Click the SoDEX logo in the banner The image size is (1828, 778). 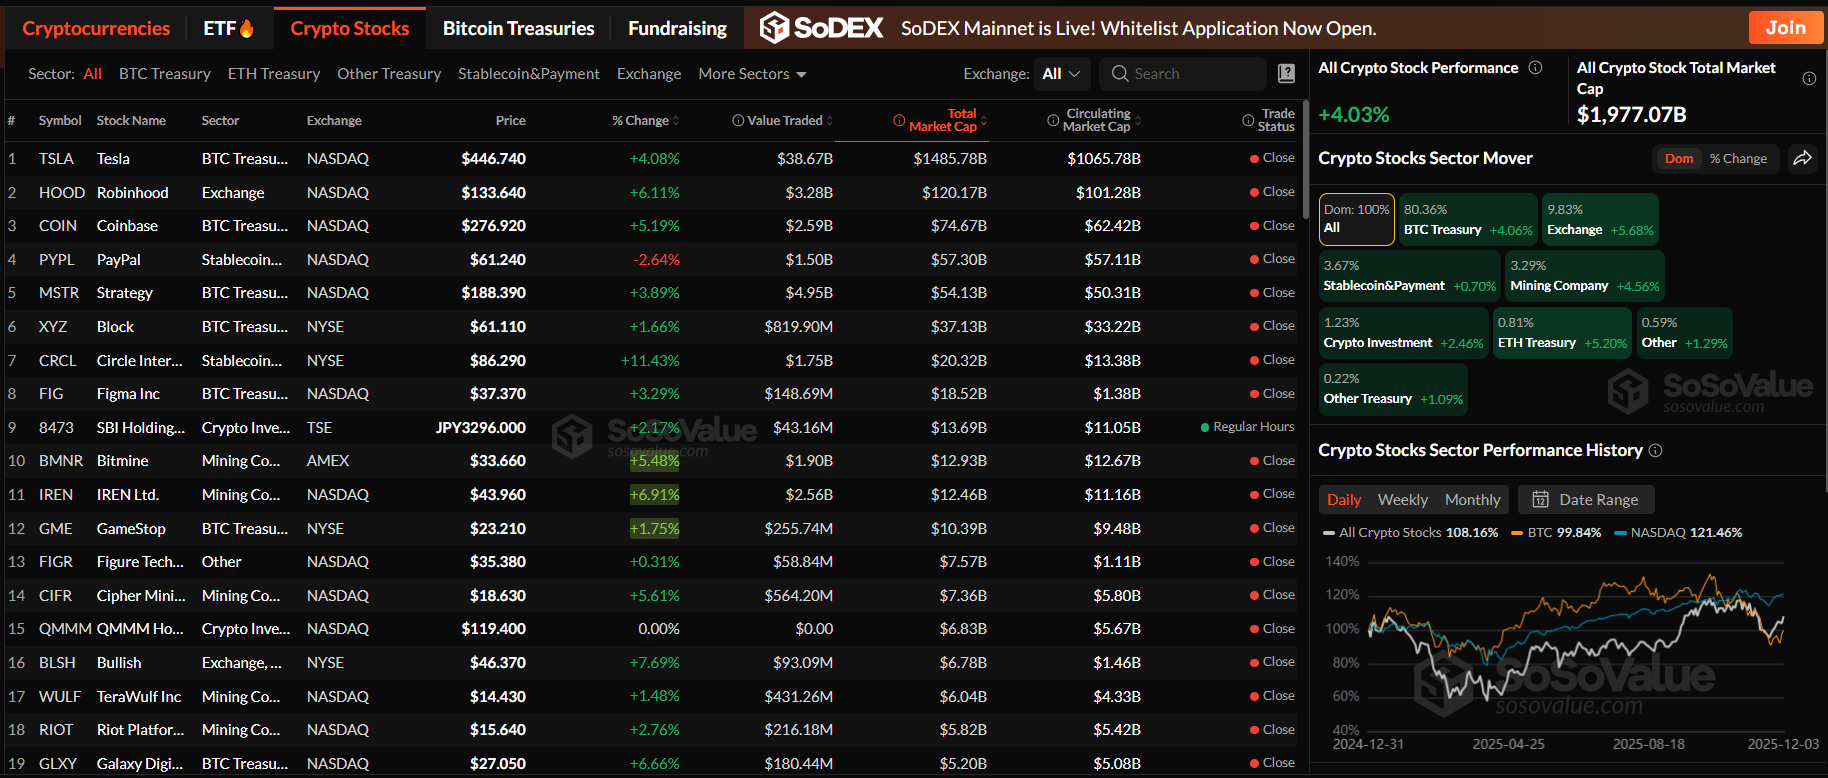click(x=821, y=28)
